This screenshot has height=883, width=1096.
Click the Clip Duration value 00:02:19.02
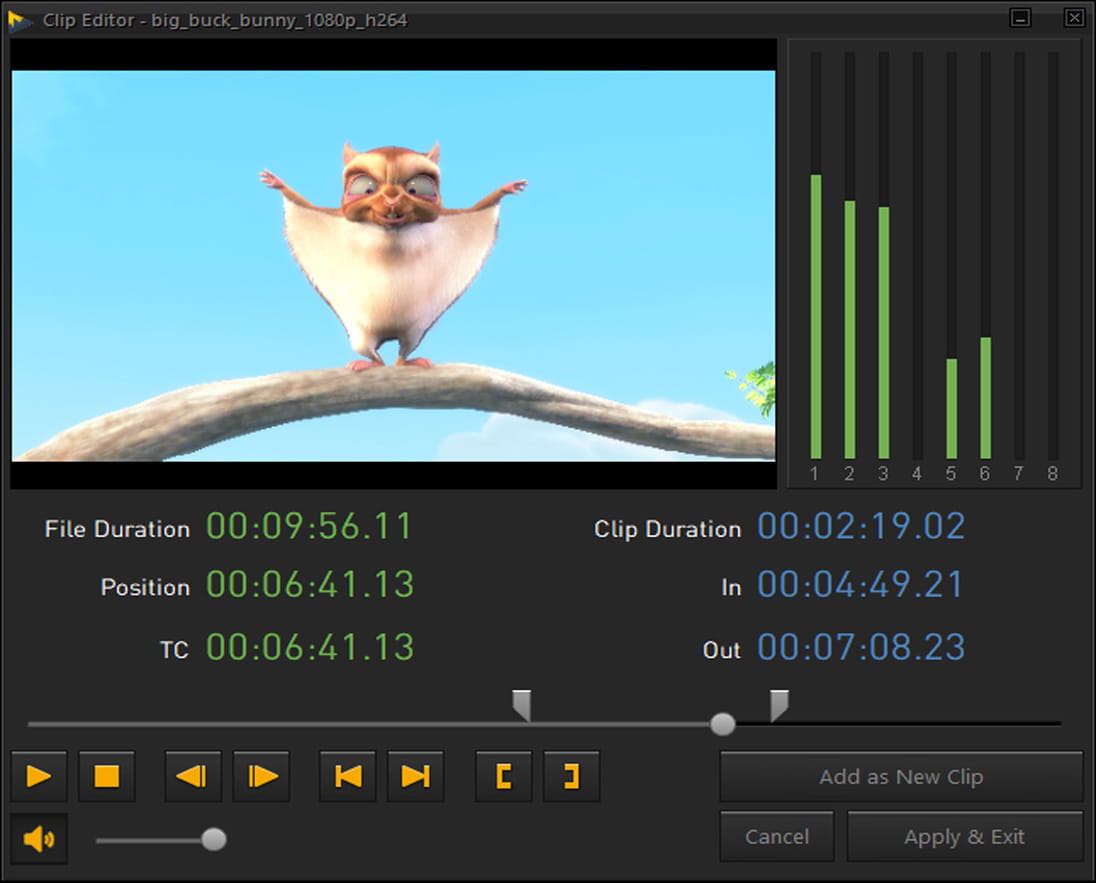[x=861, y=526]
